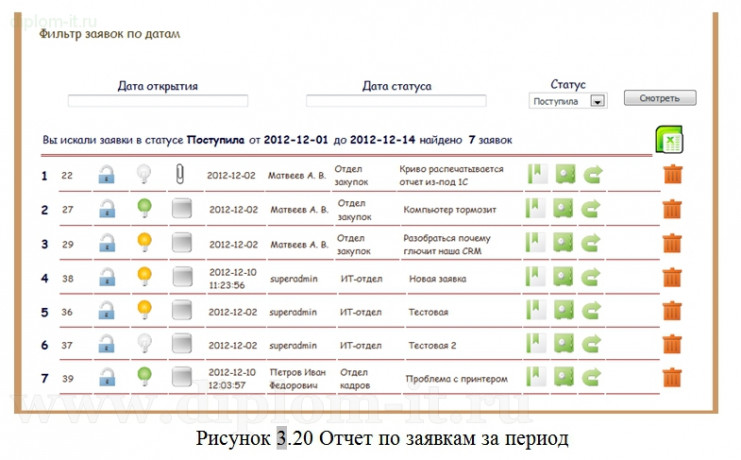This screenshot has width=741, height=460.
Task: Click the yellow bulb icon of request 38
Action: pyautogui.click(x=144, y=277)
